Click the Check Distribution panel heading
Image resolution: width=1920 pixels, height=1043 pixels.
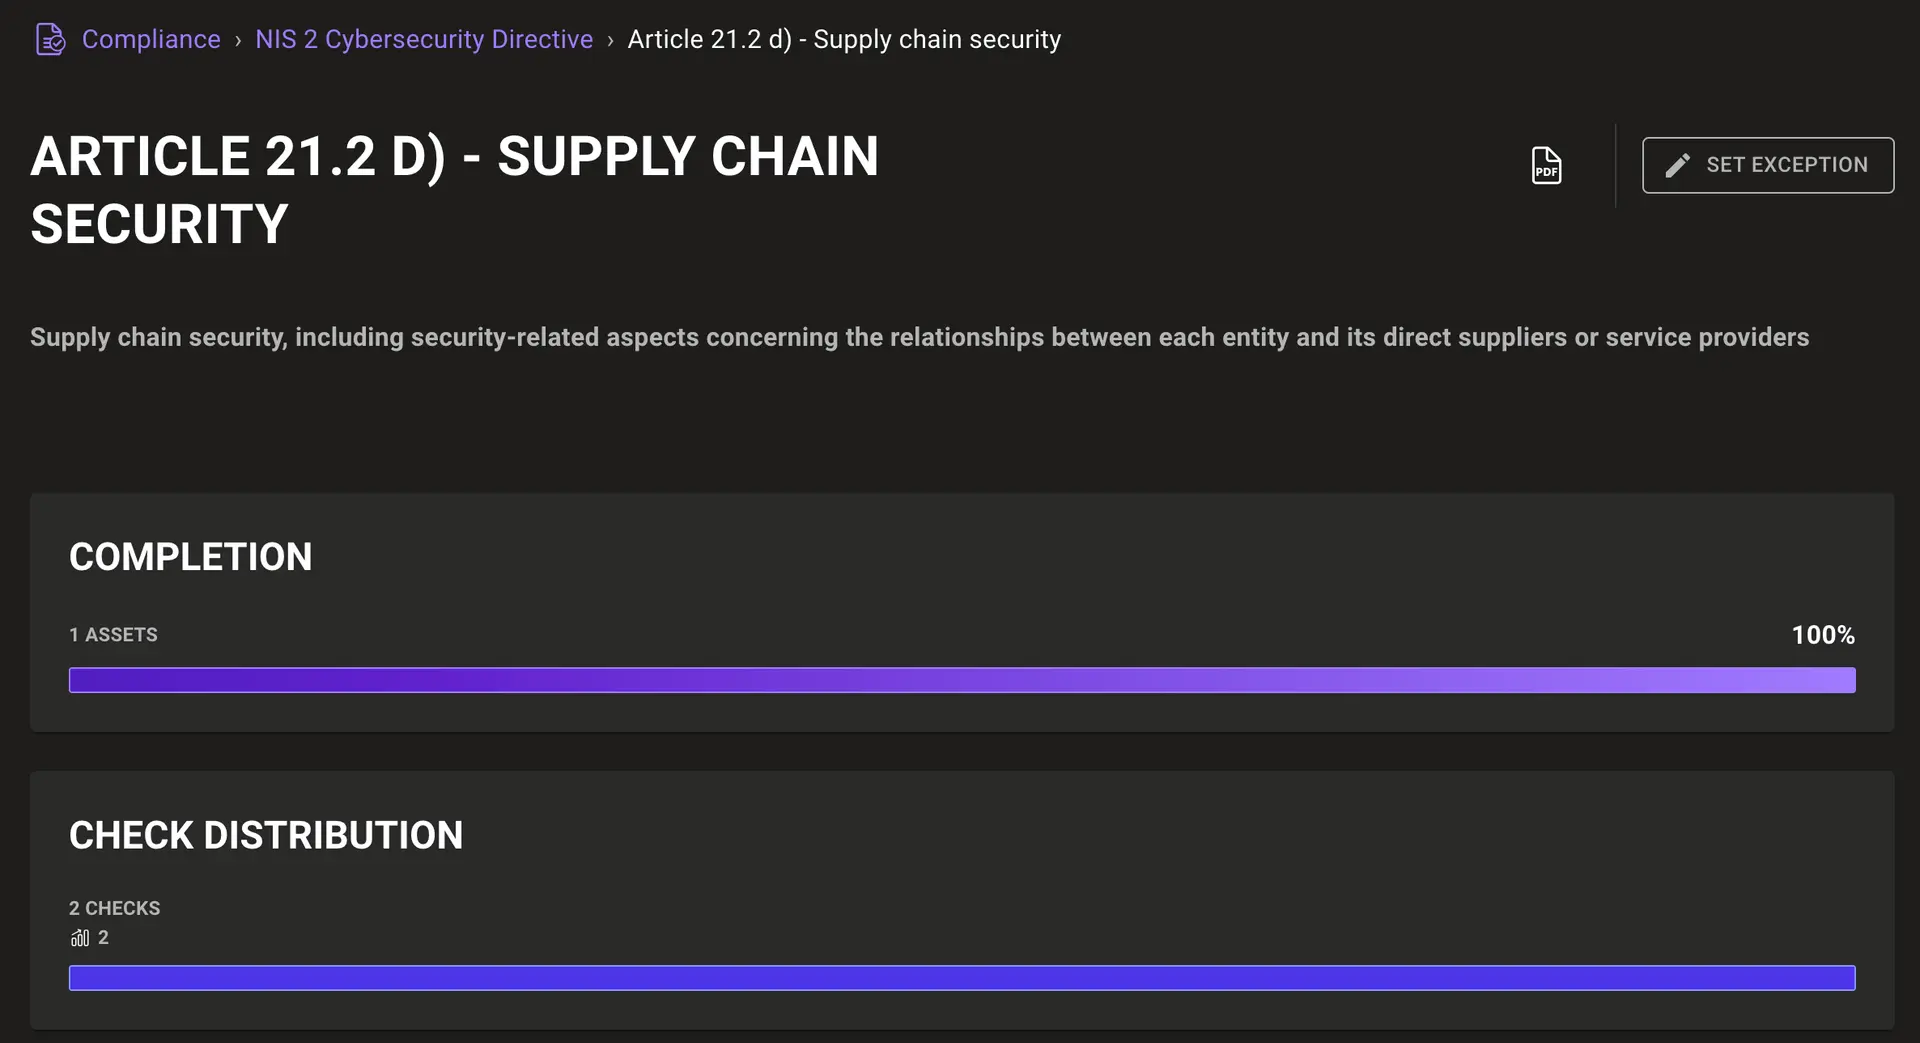266,835
